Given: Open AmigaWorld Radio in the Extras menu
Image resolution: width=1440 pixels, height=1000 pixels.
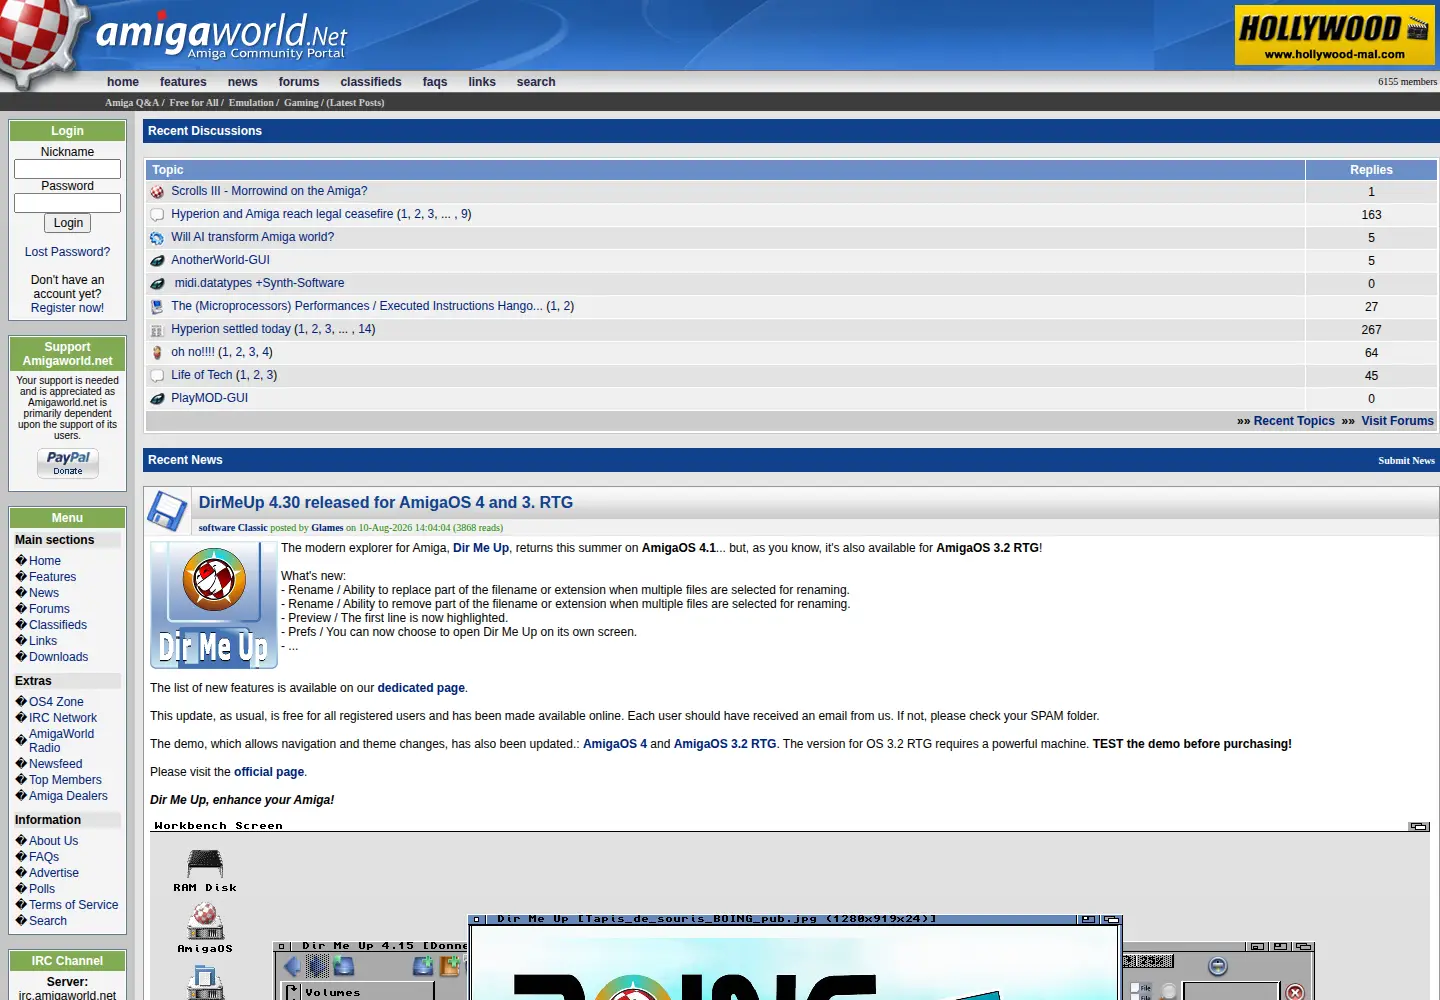Looking at the screenshot, I should tap(61, 741).
